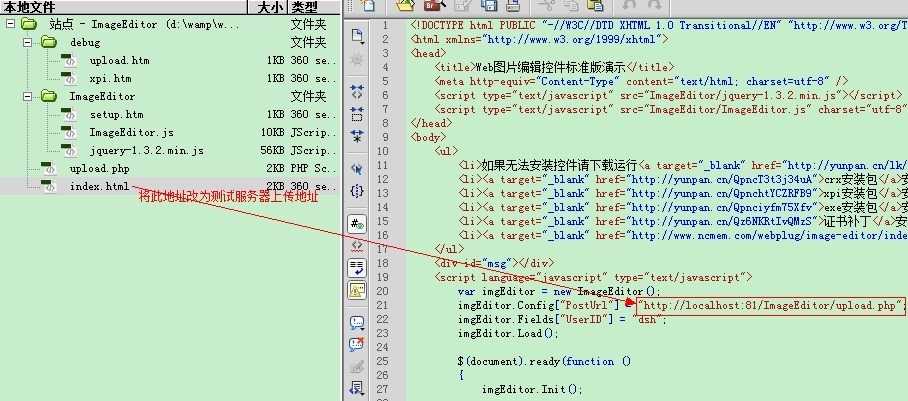Click line number 9 in the gutter

385,137
